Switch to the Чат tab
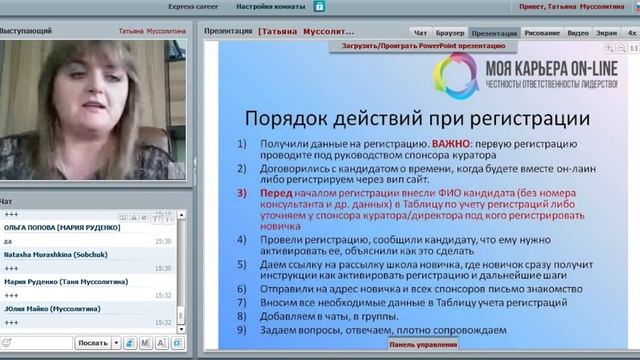 420,33
